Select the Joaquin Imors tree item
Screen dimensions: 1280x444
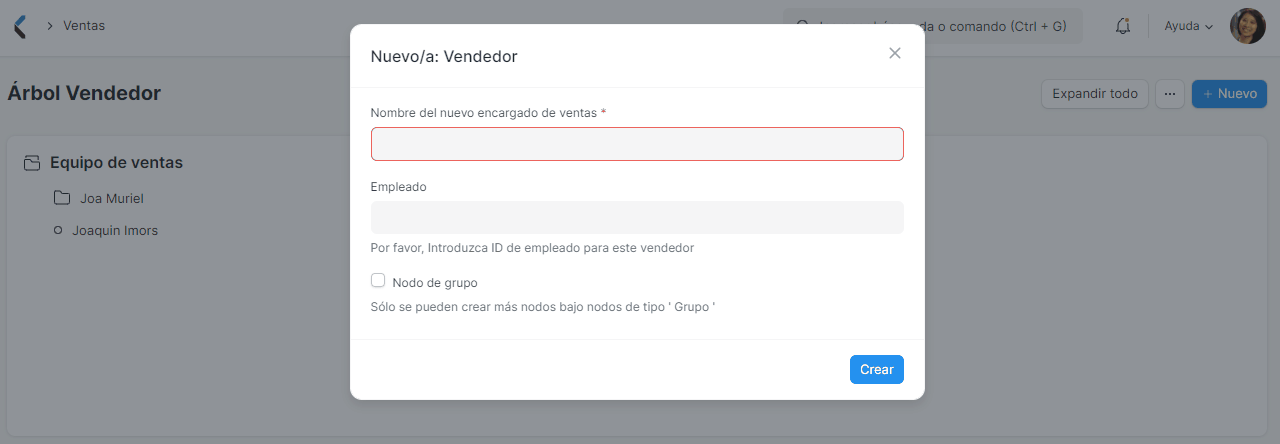point(115,230)
